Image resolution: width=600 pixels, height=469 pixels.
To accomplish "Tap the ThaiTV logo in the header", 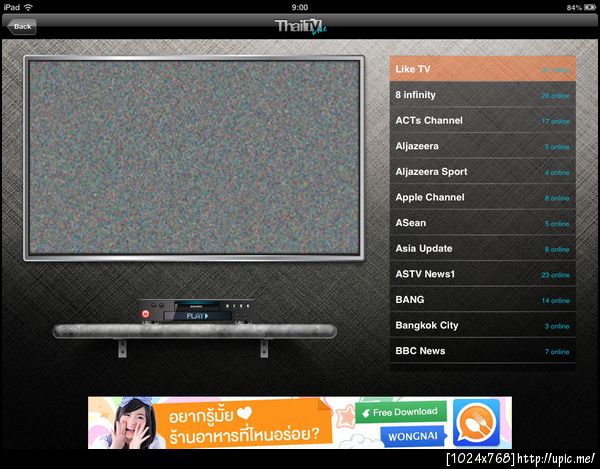I will (x=300, y=27).
